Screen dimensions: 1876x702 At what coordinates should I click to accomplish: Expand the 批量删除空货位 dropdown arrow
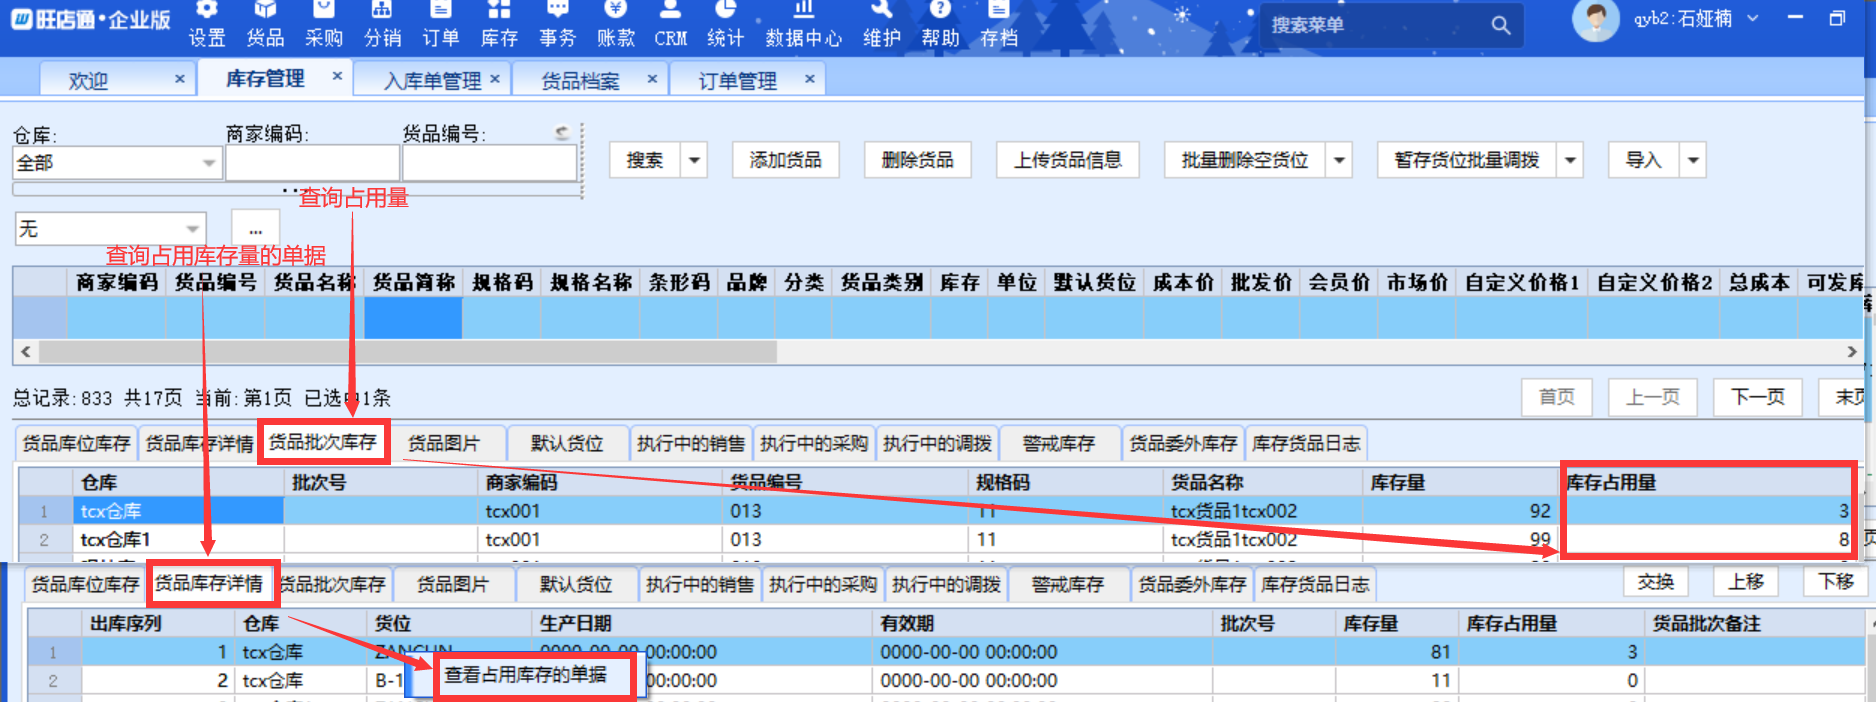click(1339, 160)
